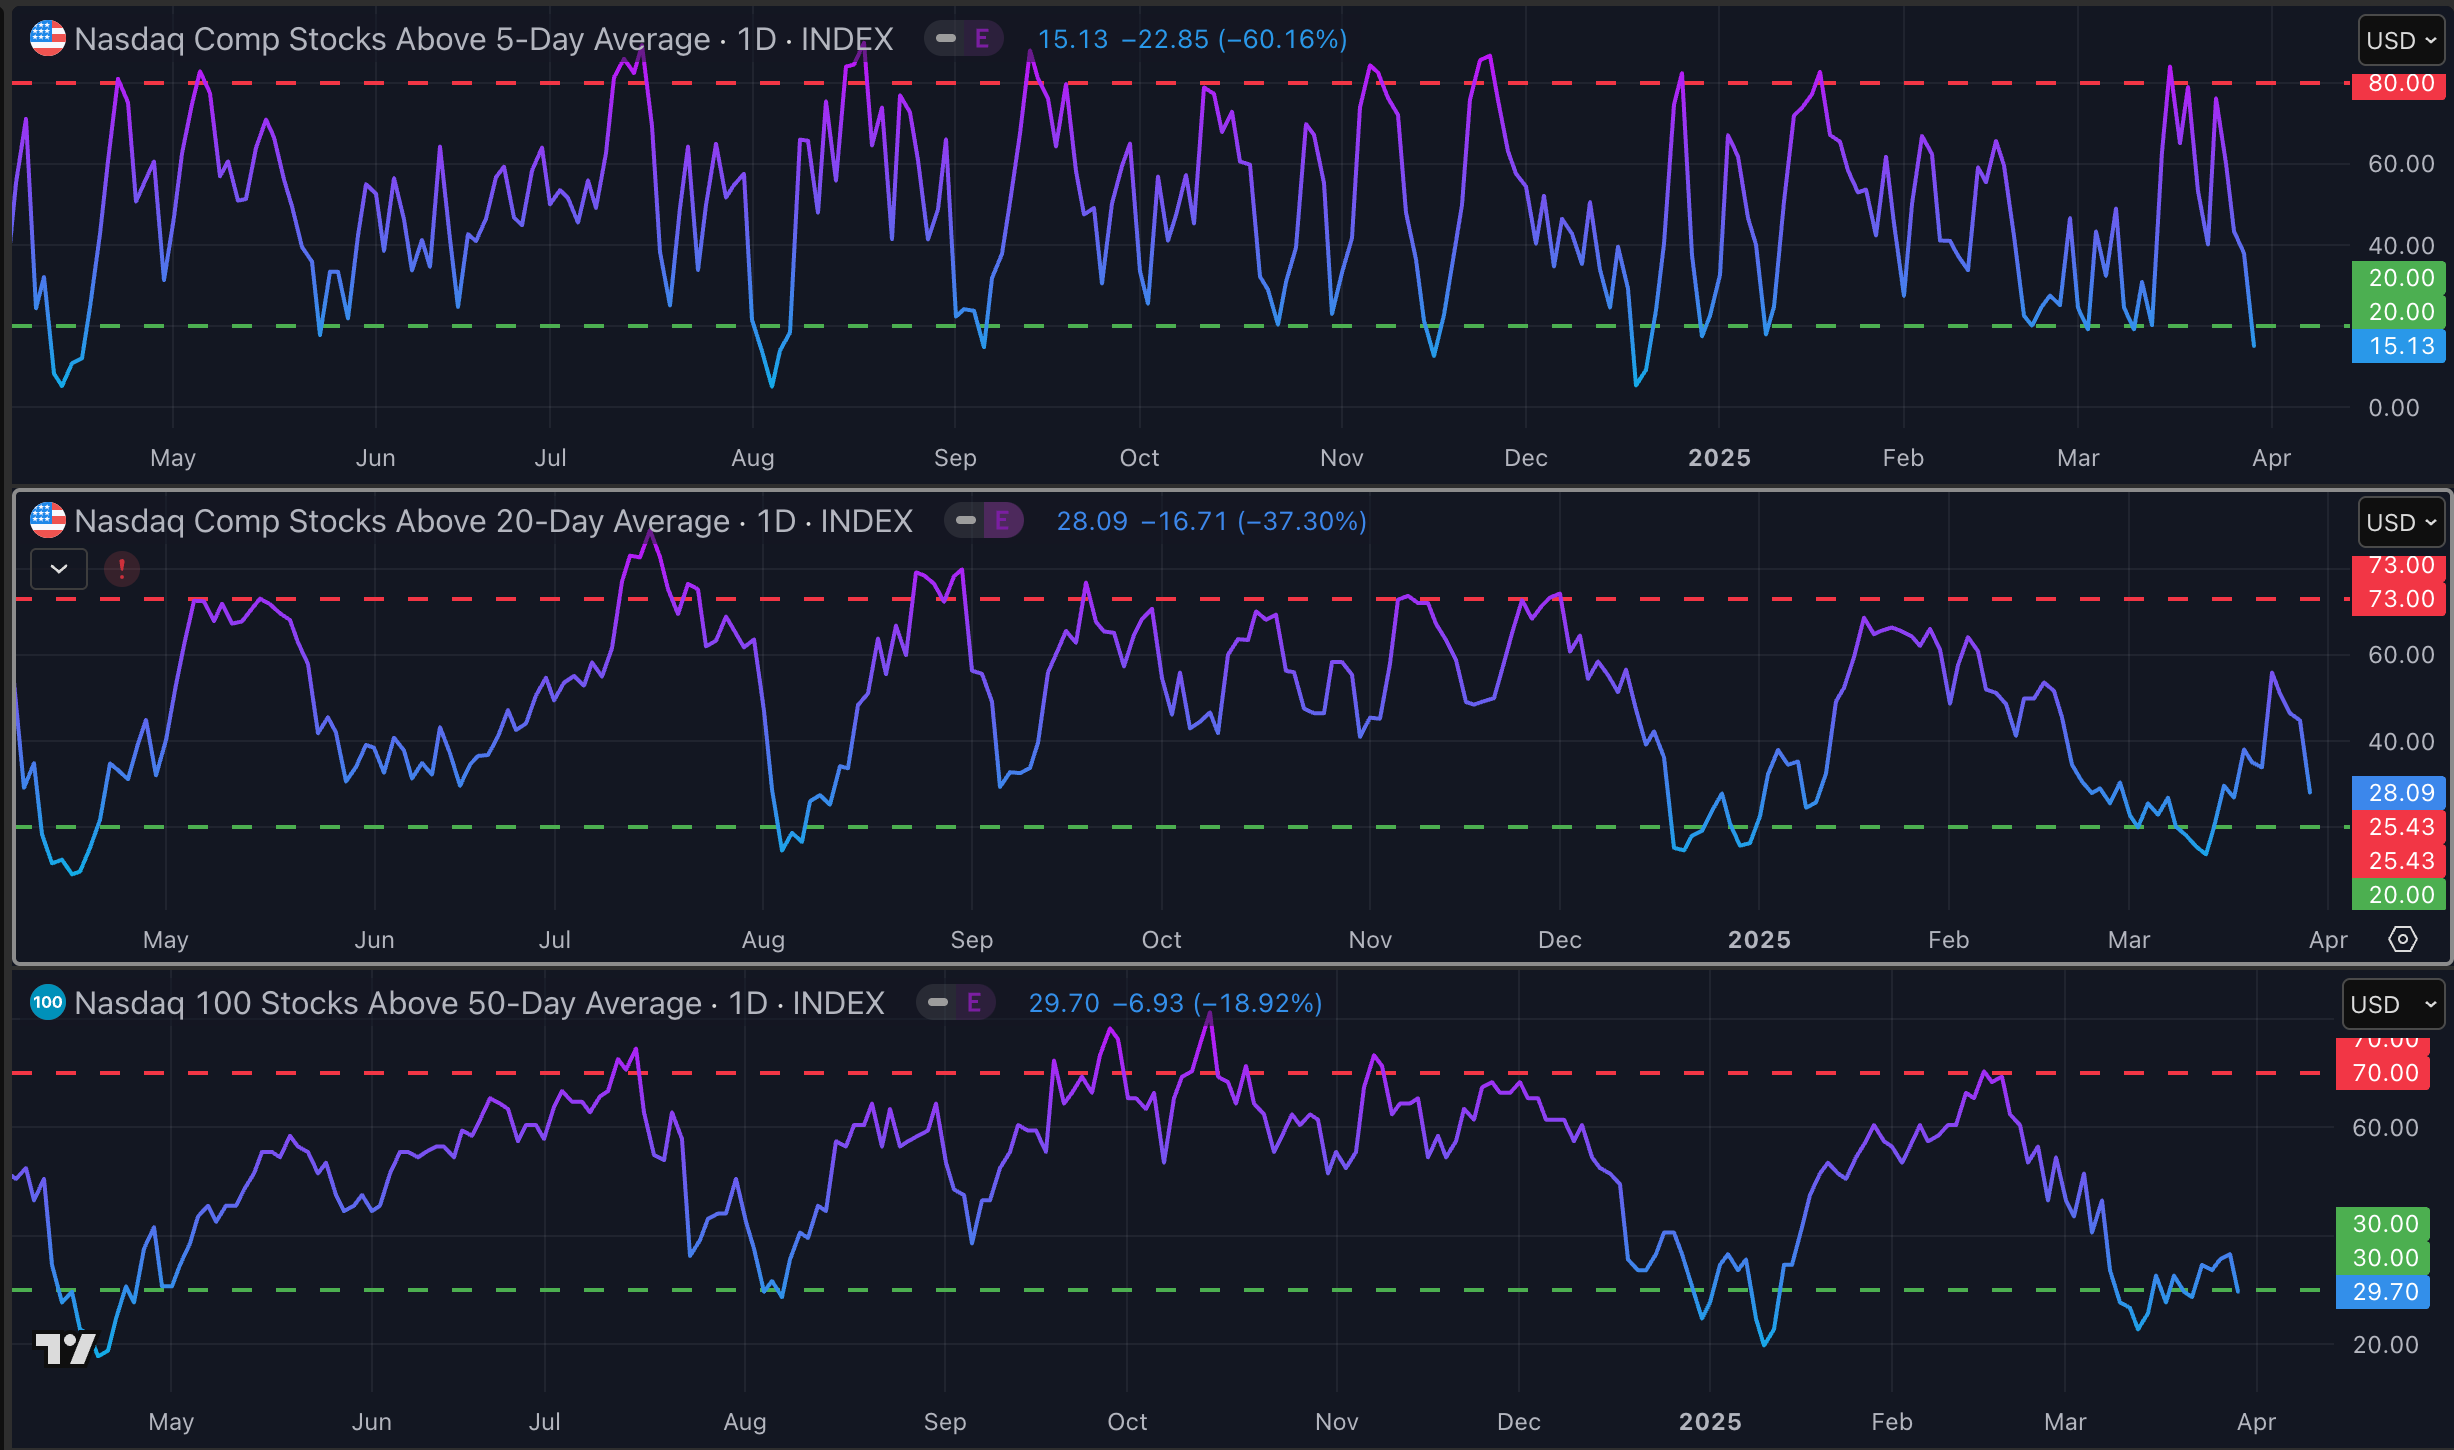
Task: Toggle the market status pill on 50-Day chart
Action: pos(937,1003)
